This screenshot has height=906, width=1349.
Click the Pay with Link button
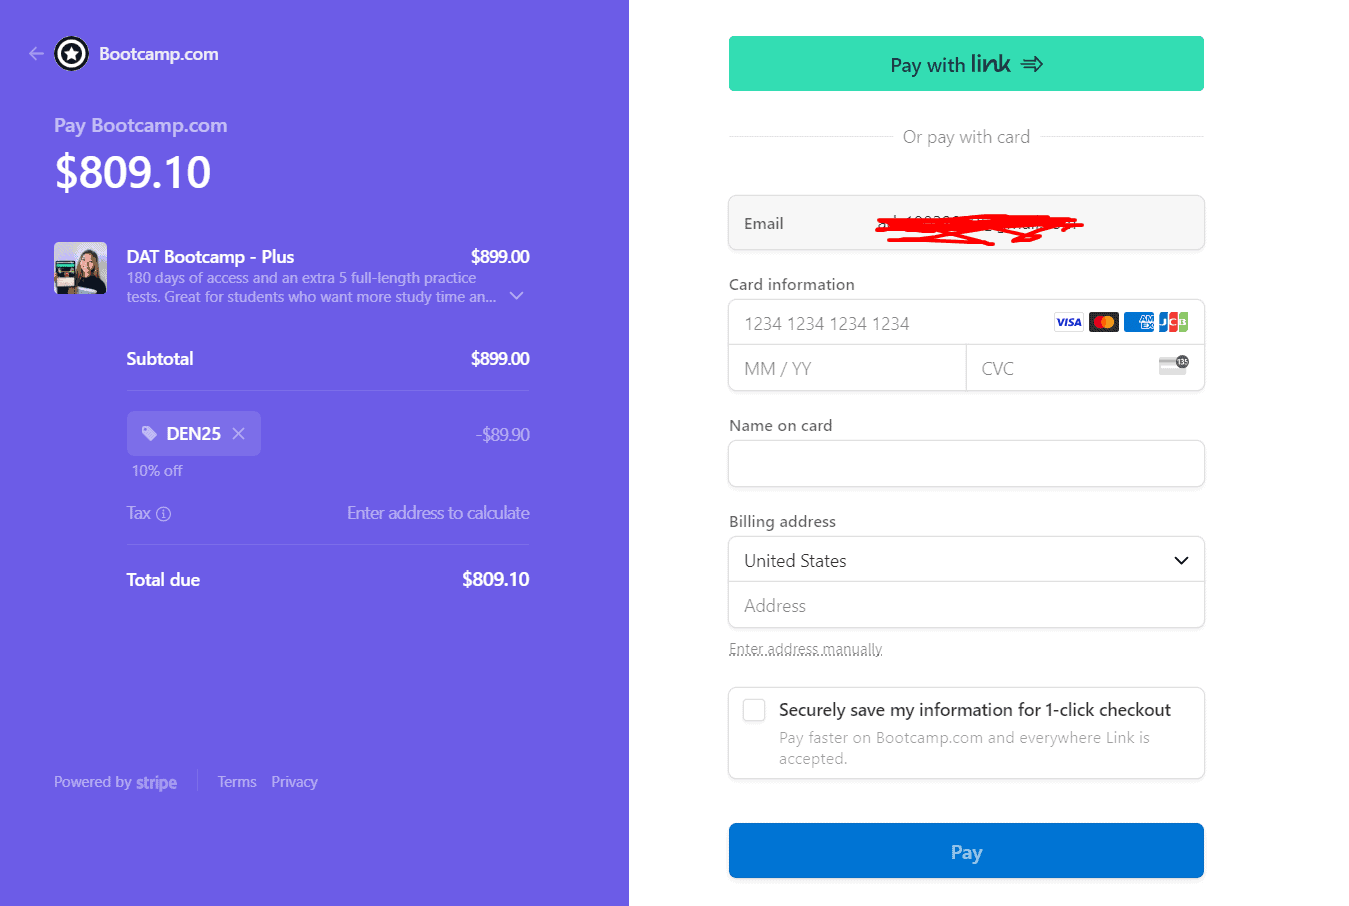(966, 64)
